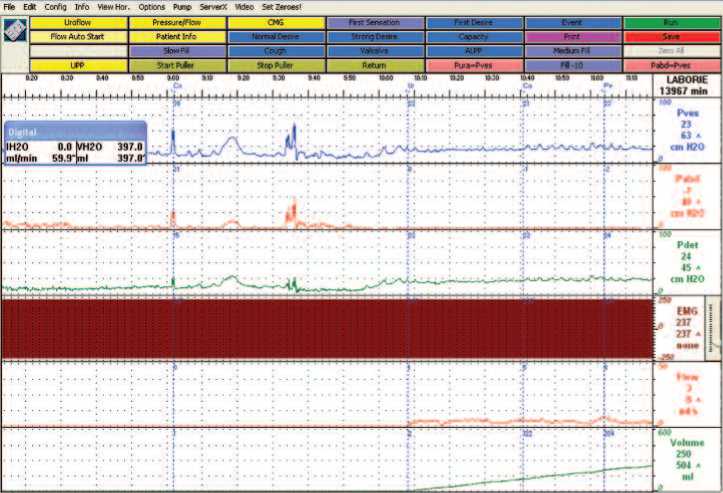Select the Pves channel label
The height and width of the screenshot is (493, 723).
tap(687, 113)
